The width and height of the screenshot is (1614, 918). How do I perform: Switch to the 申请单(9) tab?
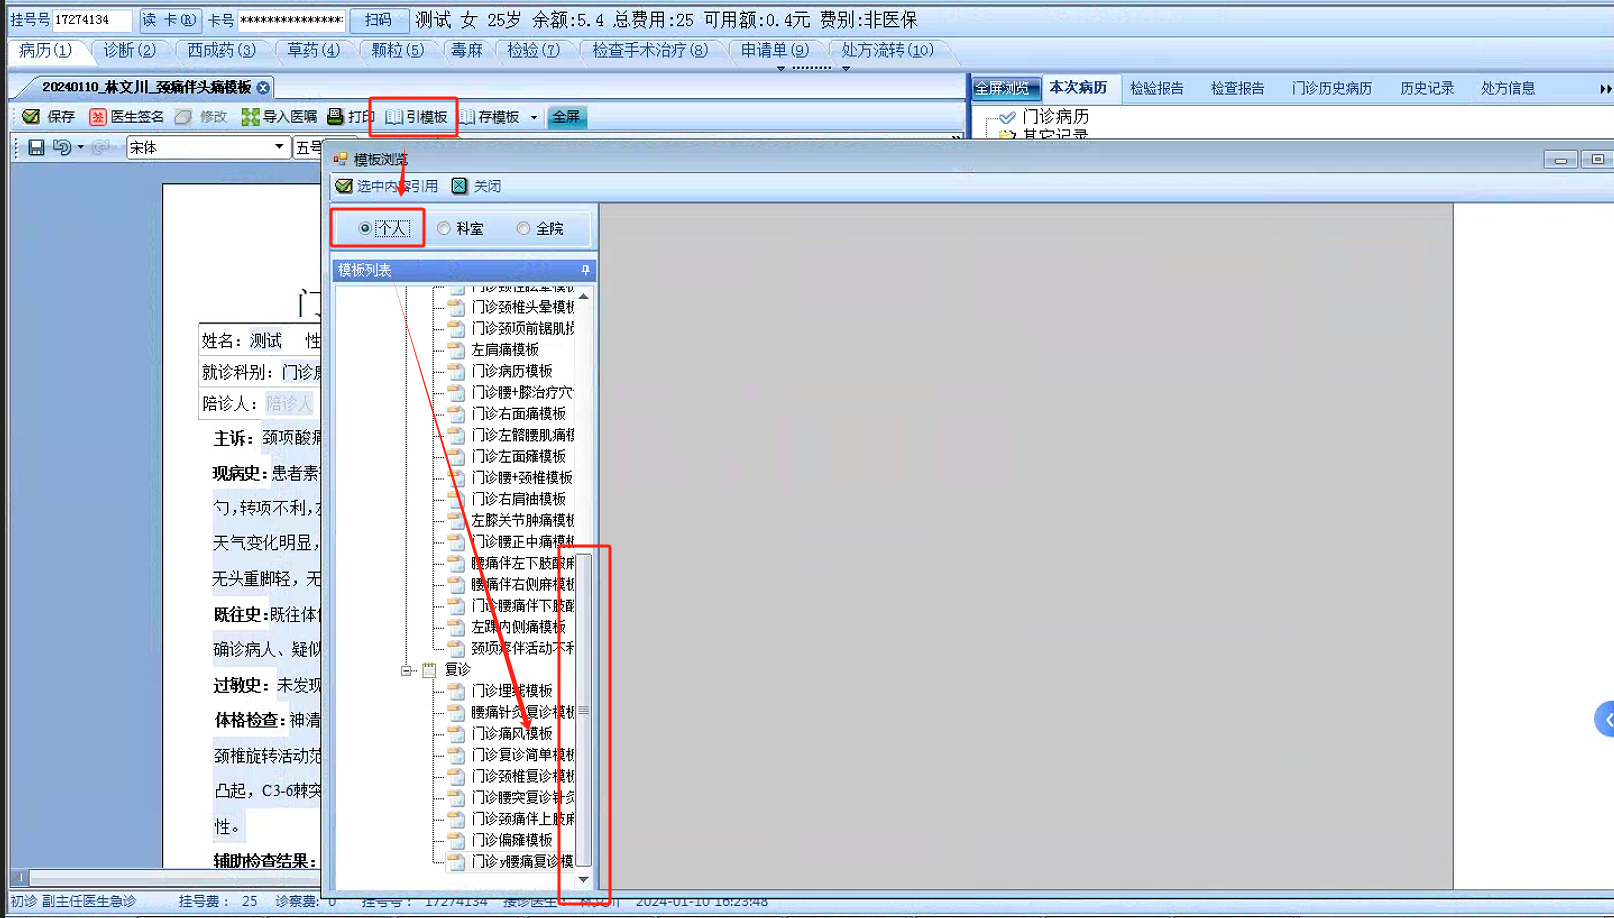pyautogui.click(x=774, y=50)
